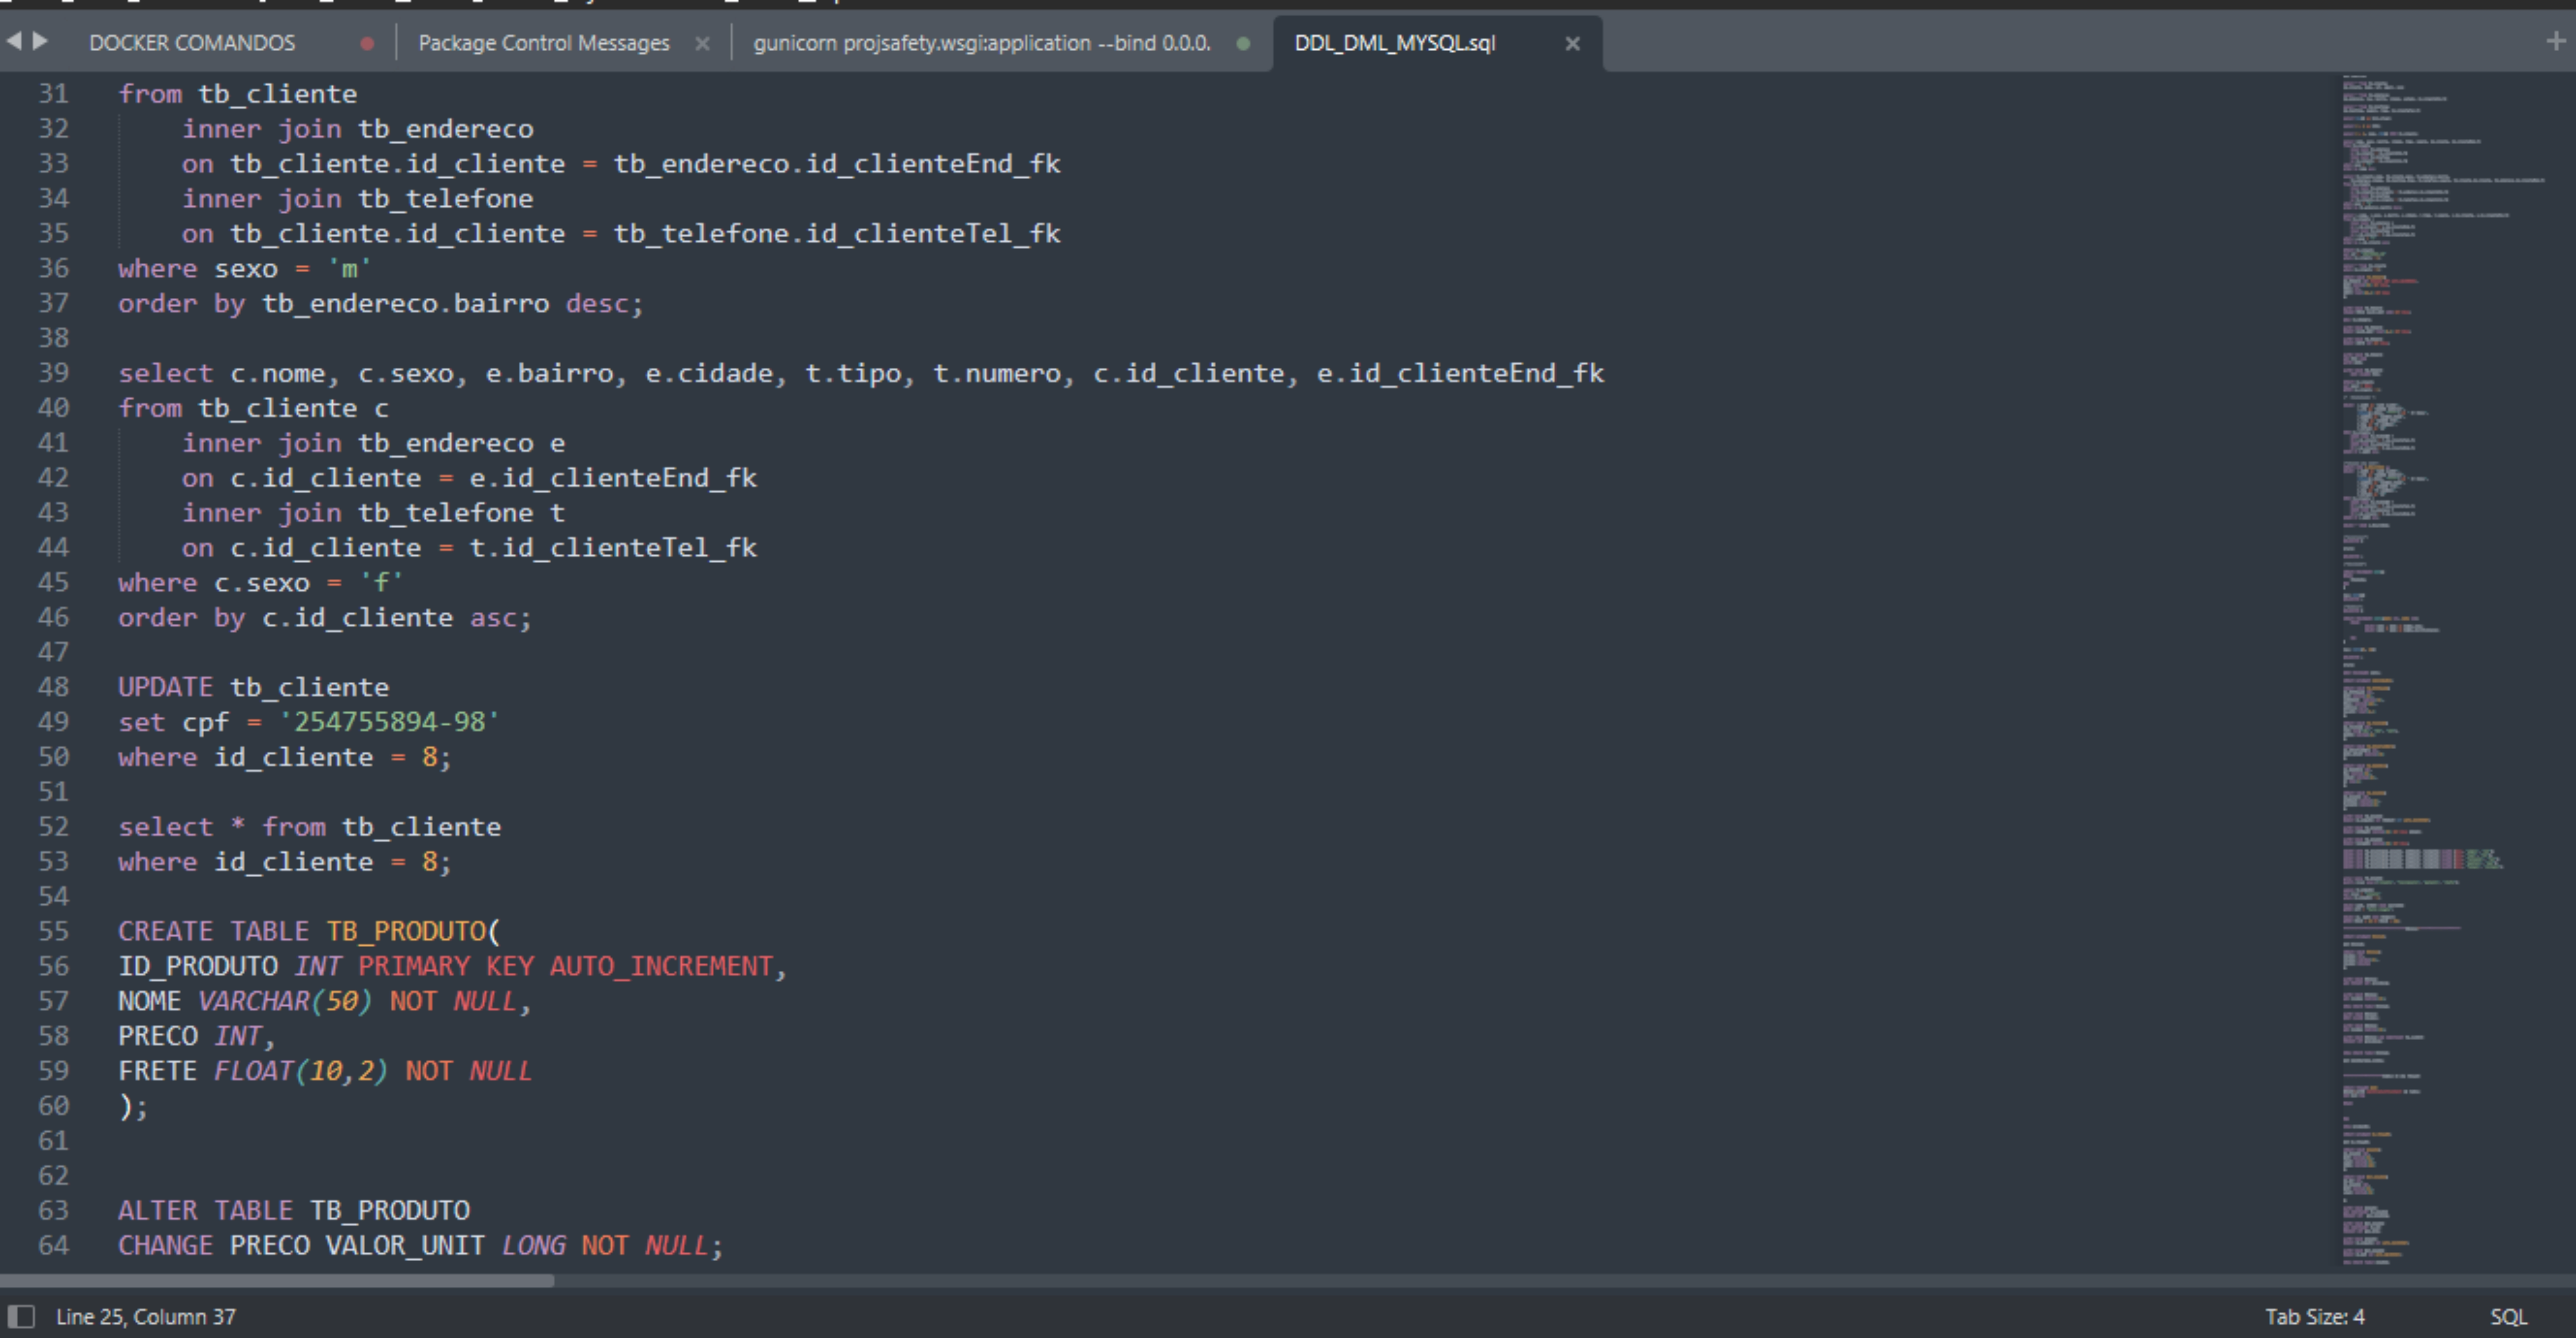Click 'tb_endereco.id_clienteEnd_fk' on line 33

(x=837, y=164)
